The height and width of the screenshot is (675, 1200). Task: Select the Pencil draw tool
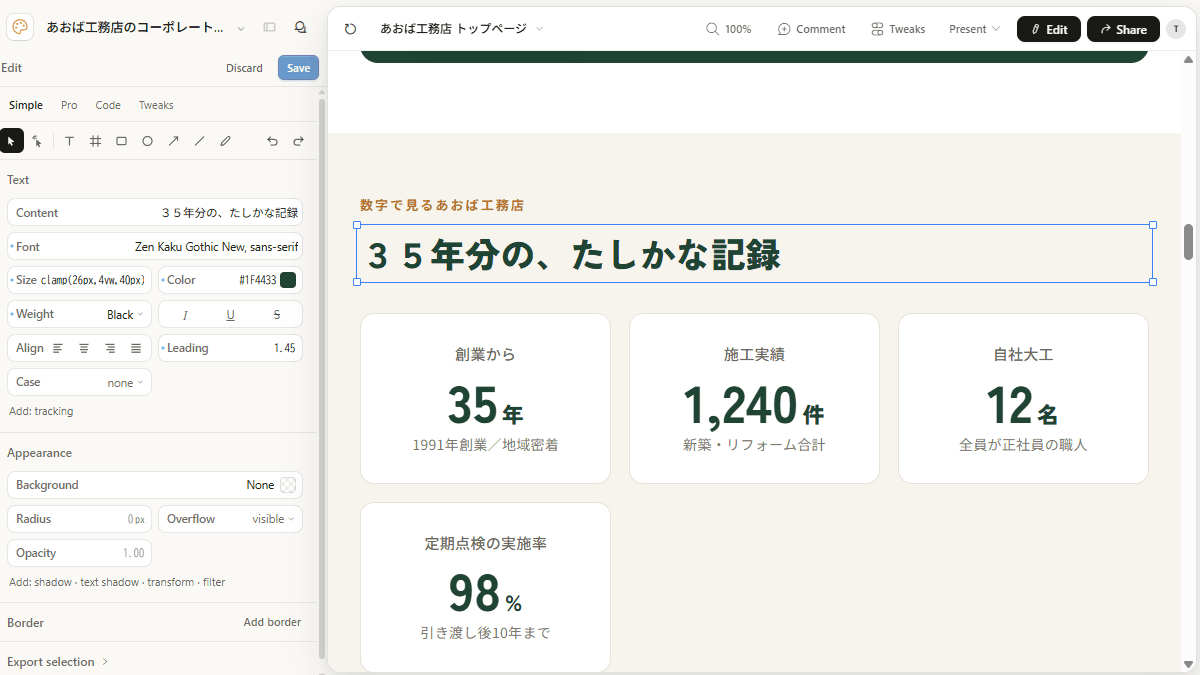225,141
